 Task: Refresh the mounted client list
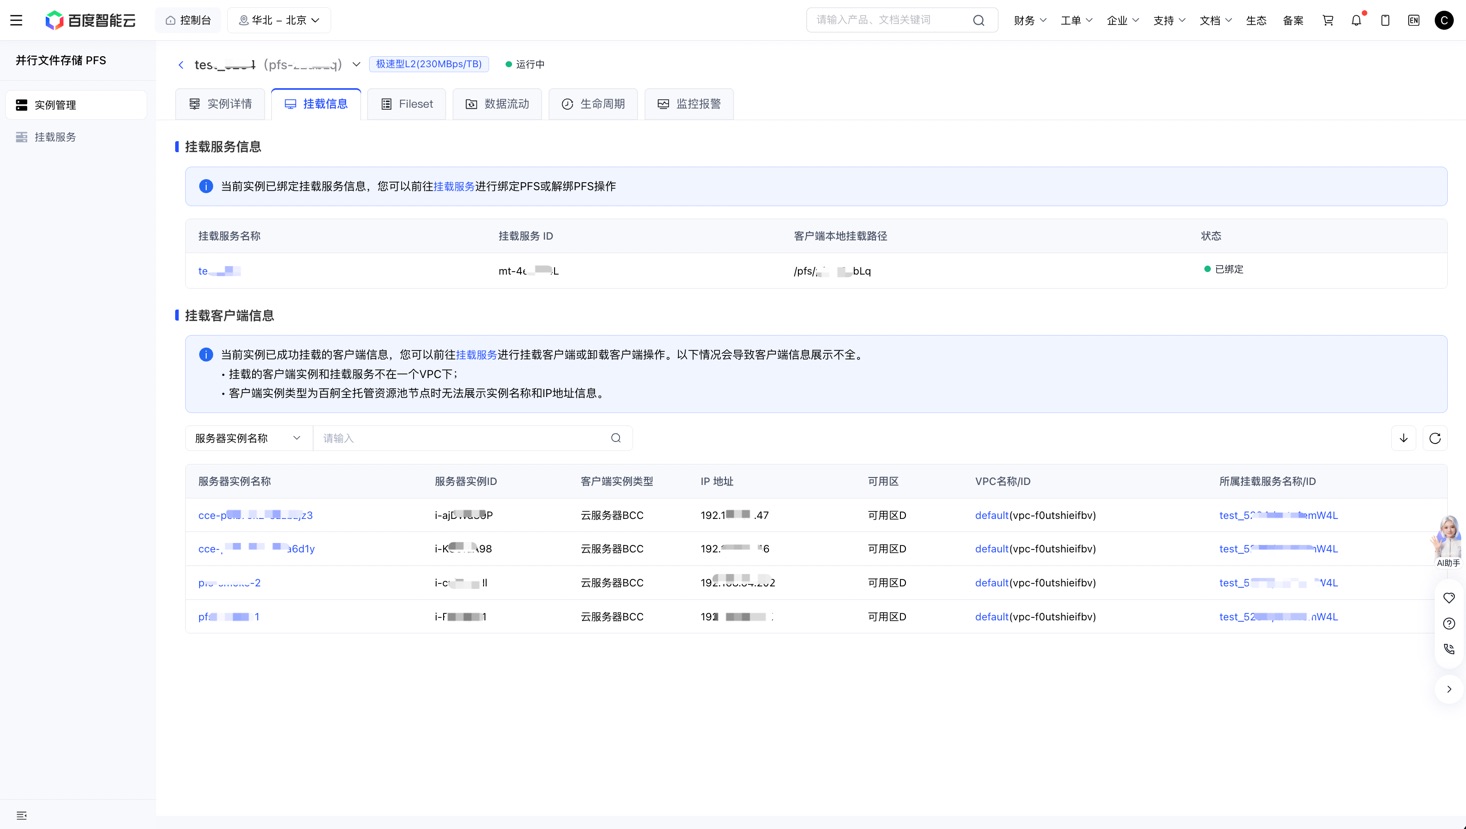tap(1435, 438)
